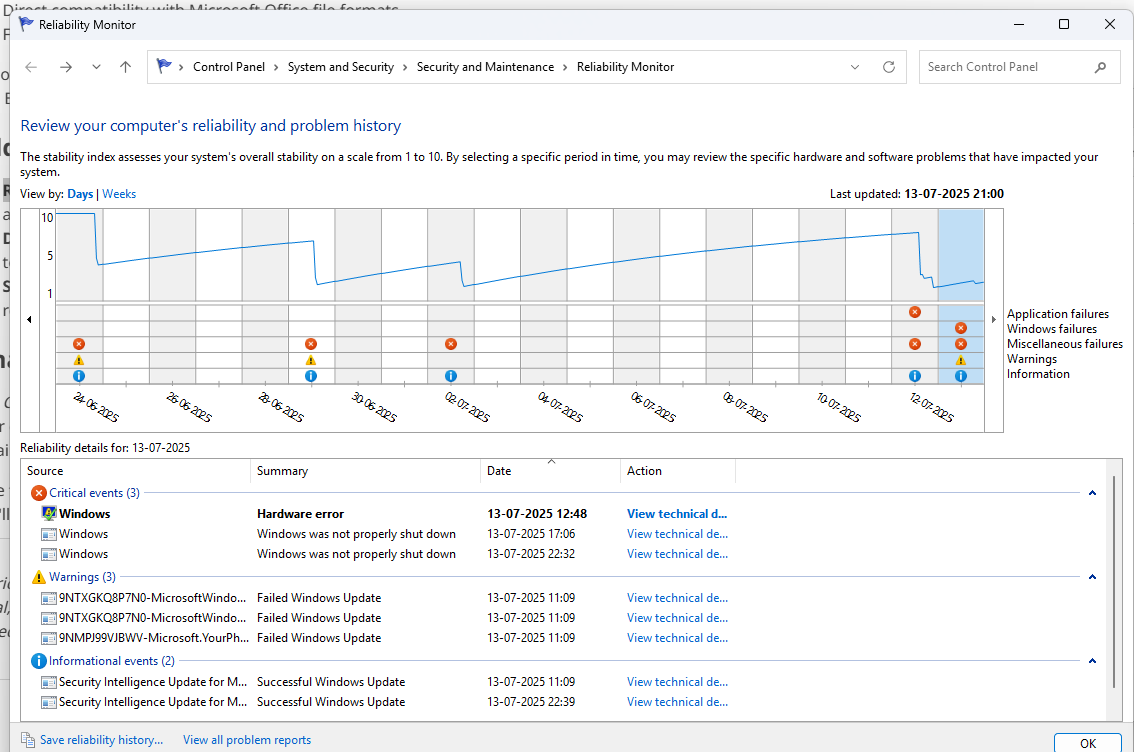Select application failure icon on 12-07-2025
The image size is (1134, 752).
coord(915,312)
